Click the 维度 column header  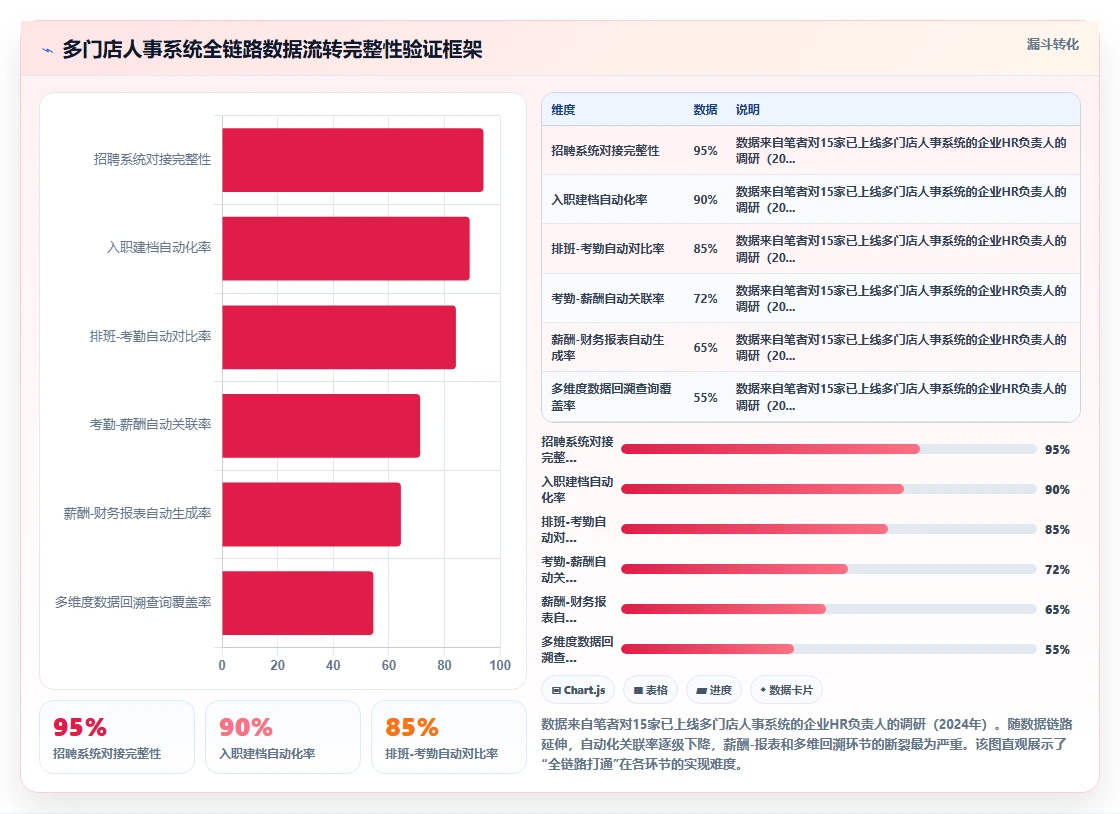tap(563, 109)
